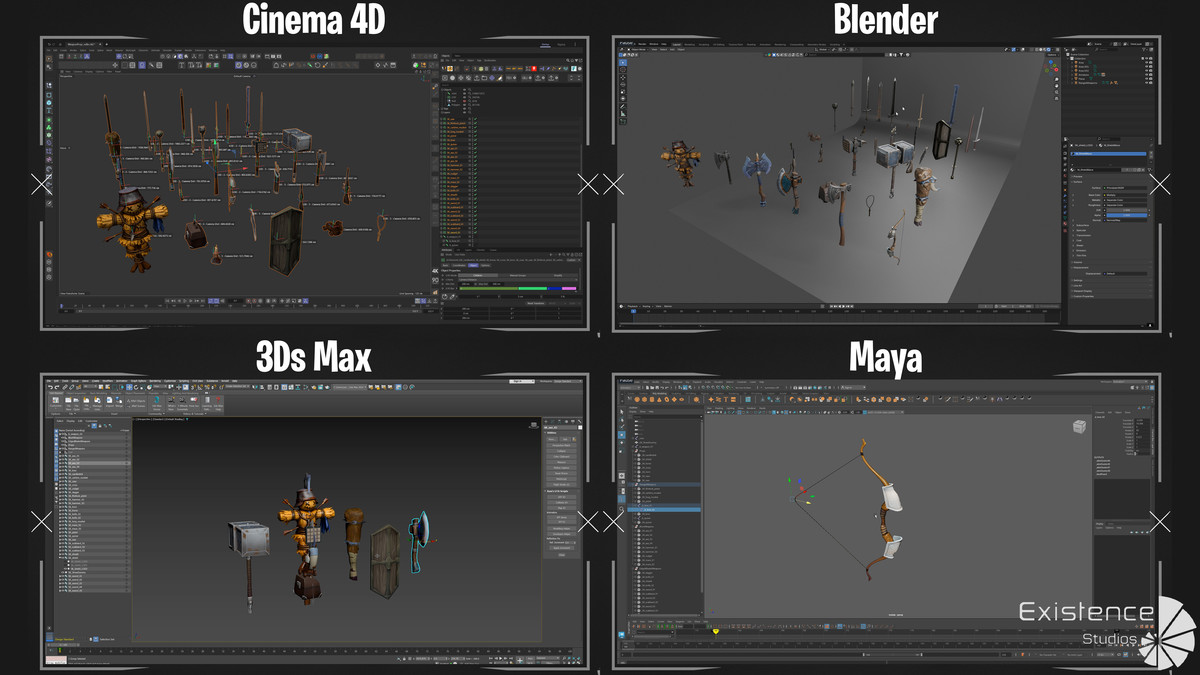Create a polygon sphere from Maya shelf
Screen dimensions: 1200x675
pyautogui.click(x=637, y=399)
